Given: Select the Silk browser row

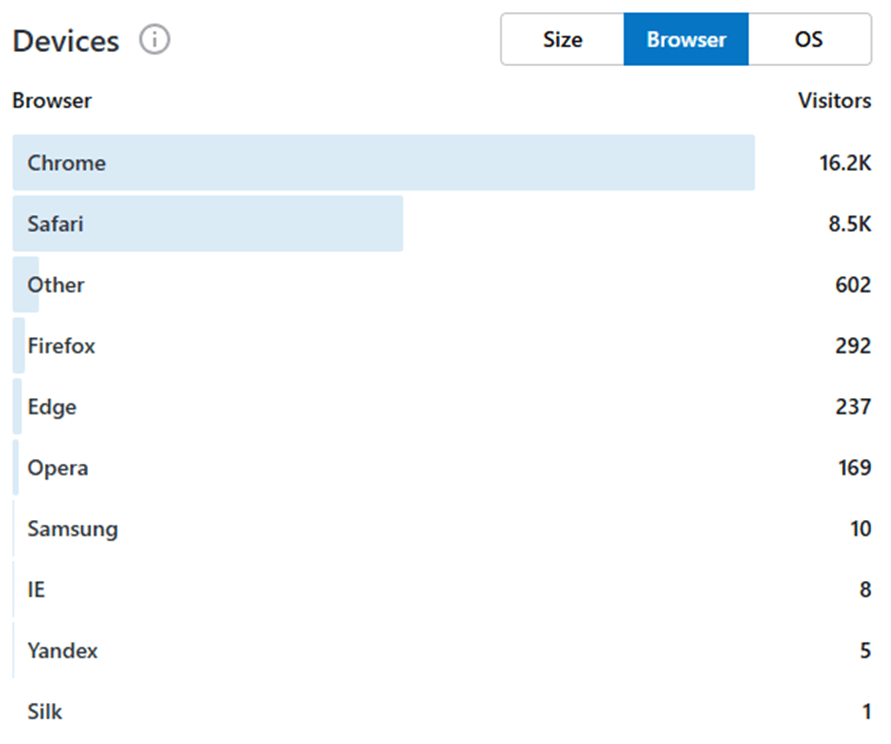Looking at the screenshot, I should pyautogui.click(x=45, y=712).
